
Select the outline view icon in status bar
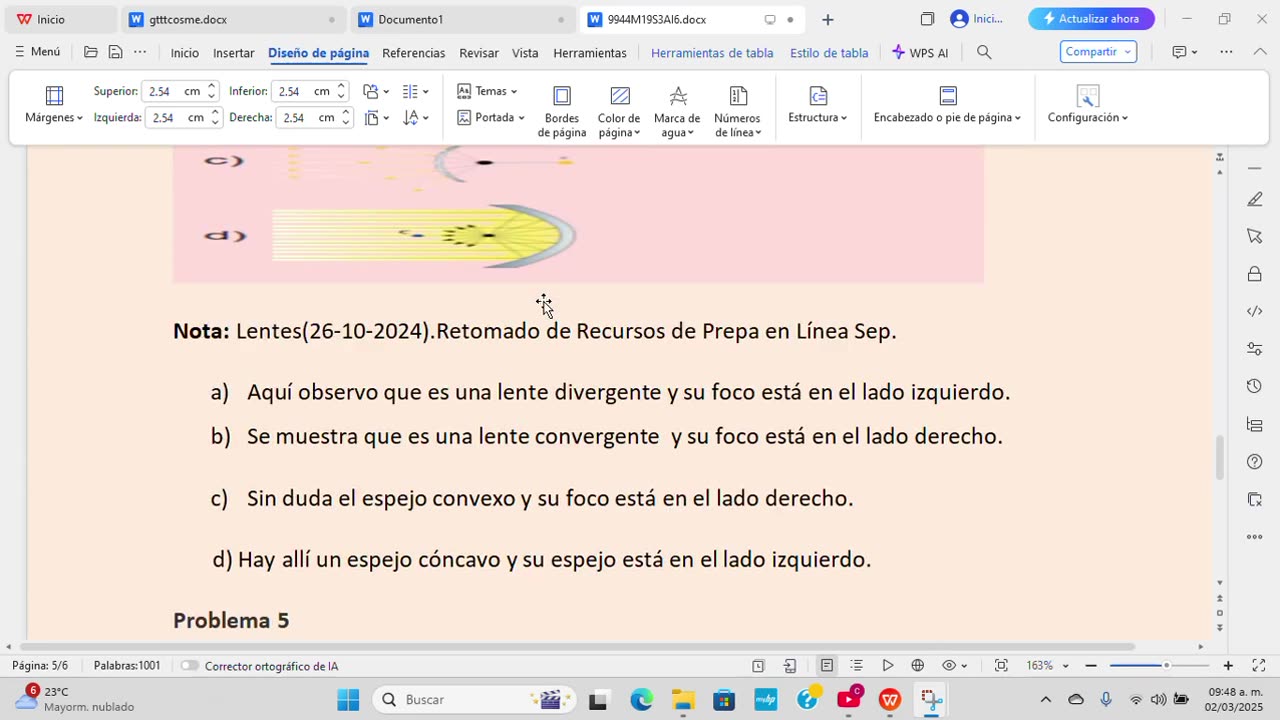[857, 666]
